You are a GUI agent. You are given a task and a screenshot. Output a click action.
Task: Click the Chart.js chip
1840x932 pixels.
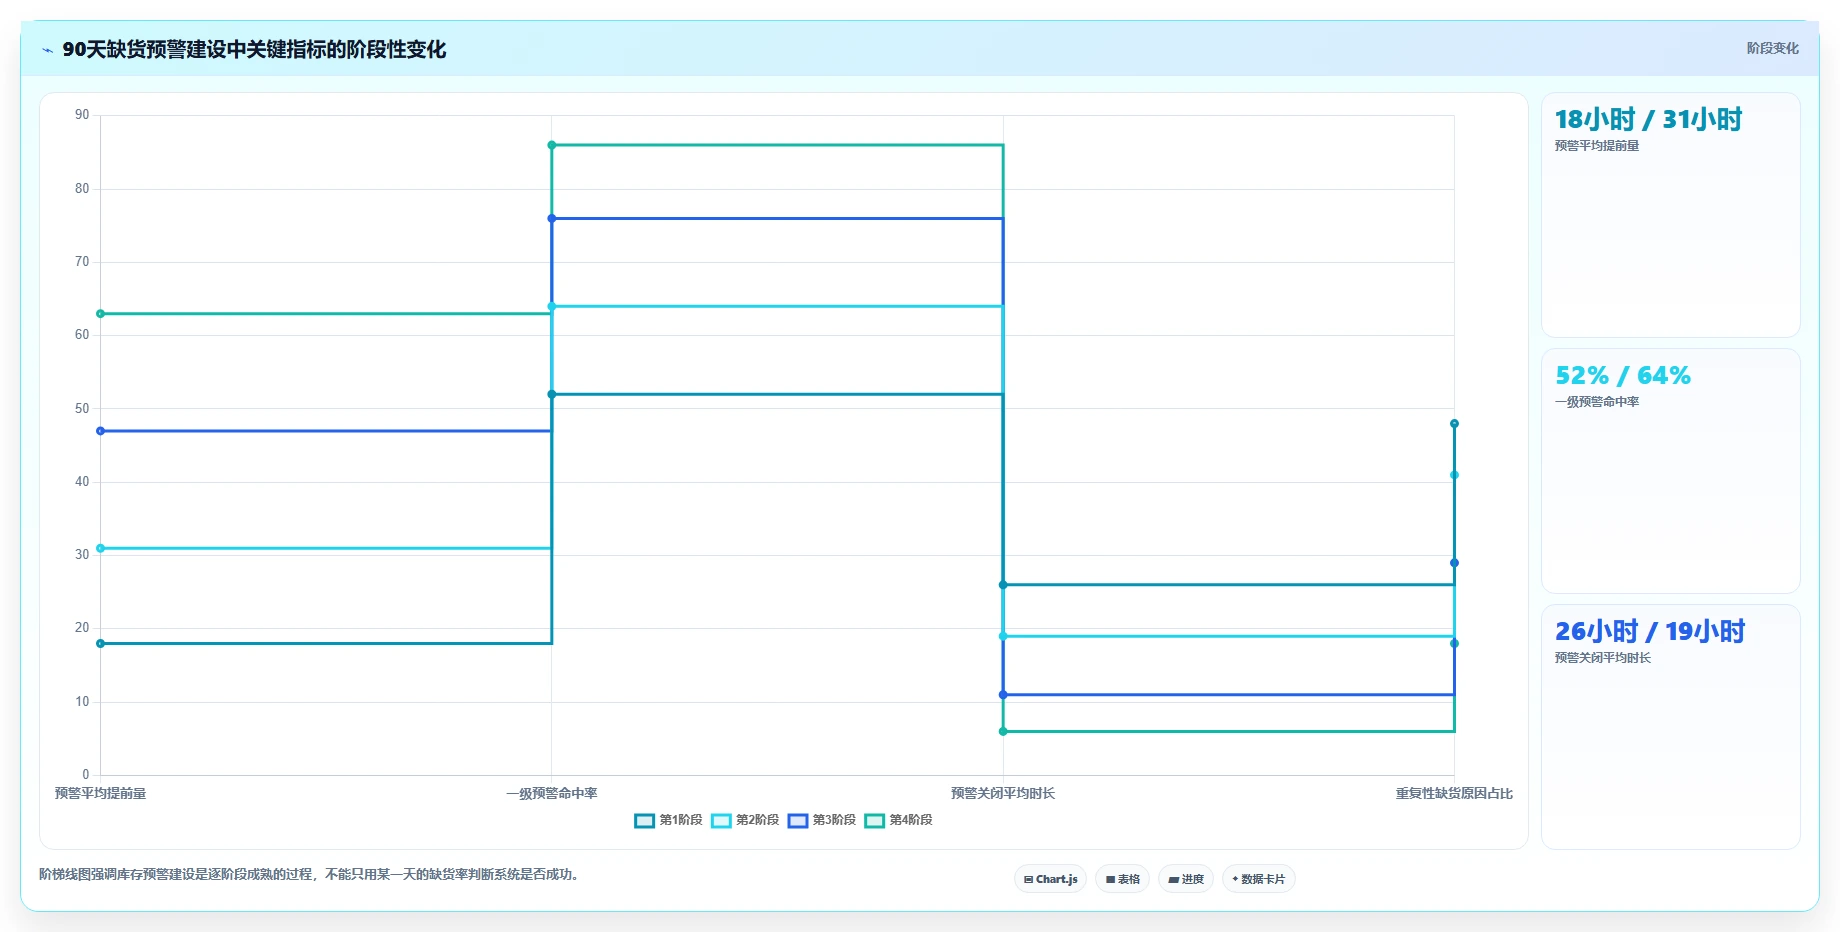tap(1051, 879)
